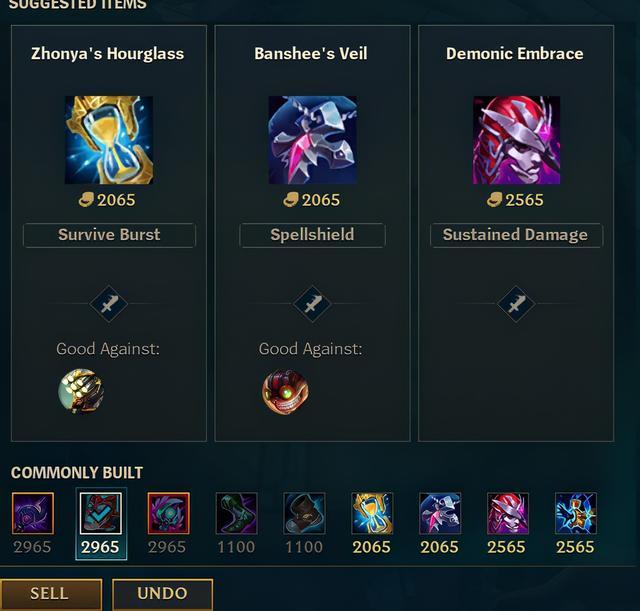Pick the second 1100 boots item

click(304, 513)
